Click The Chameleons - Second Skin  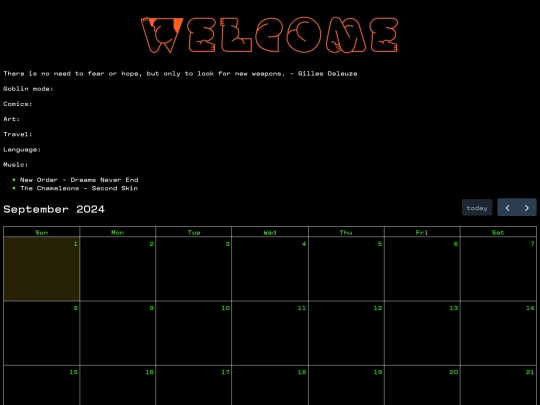(x=79, y=188)
